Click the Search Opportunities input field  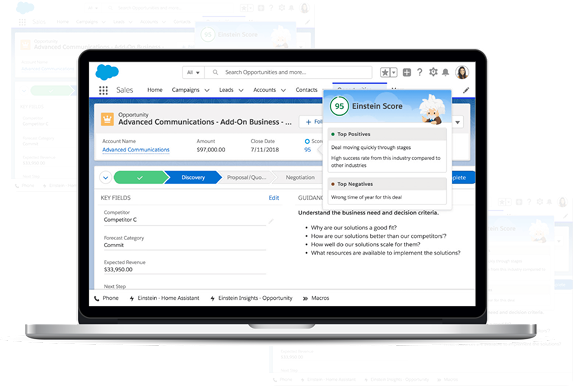tap(288, 73)
